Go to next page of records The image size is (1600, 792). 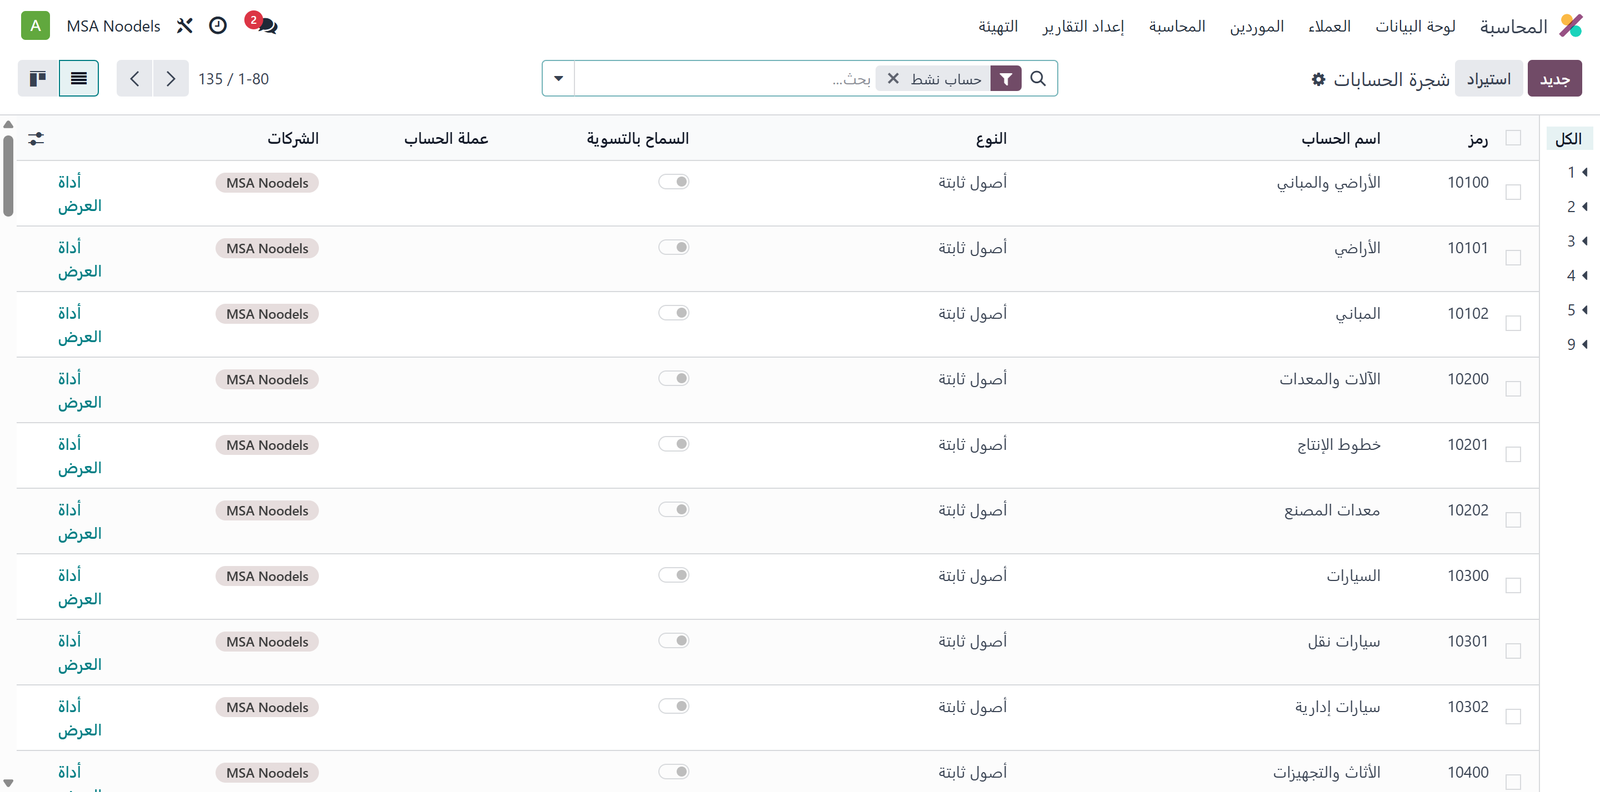point(171,78)
